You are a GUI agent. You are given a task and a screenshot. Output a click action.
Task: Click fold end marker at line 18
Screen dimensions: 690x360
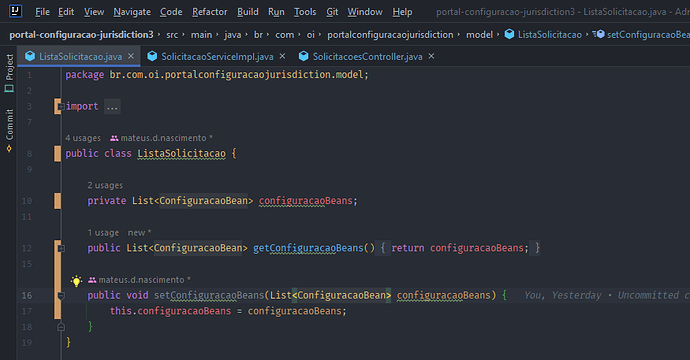coord(61,327)
